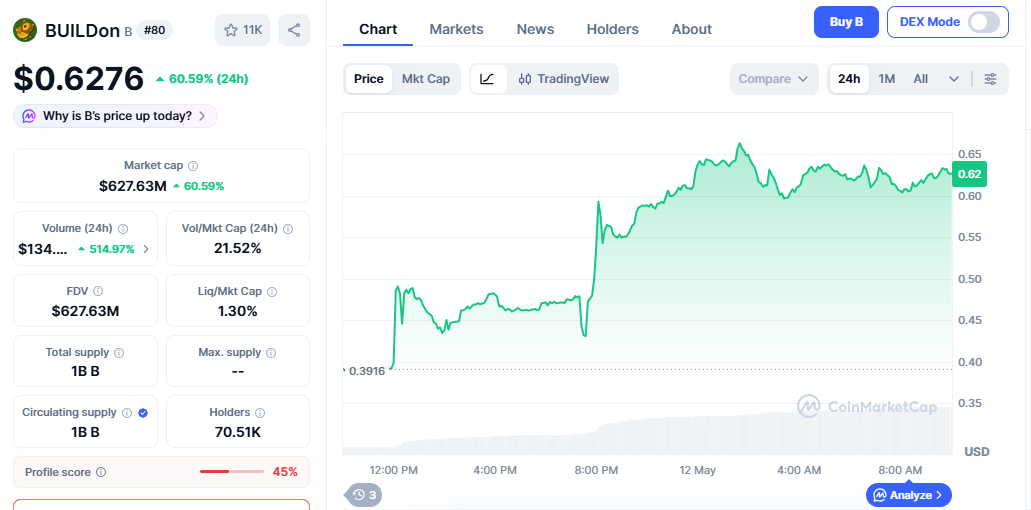
Task: Click the USD currency label
Action: click(976, 452)
